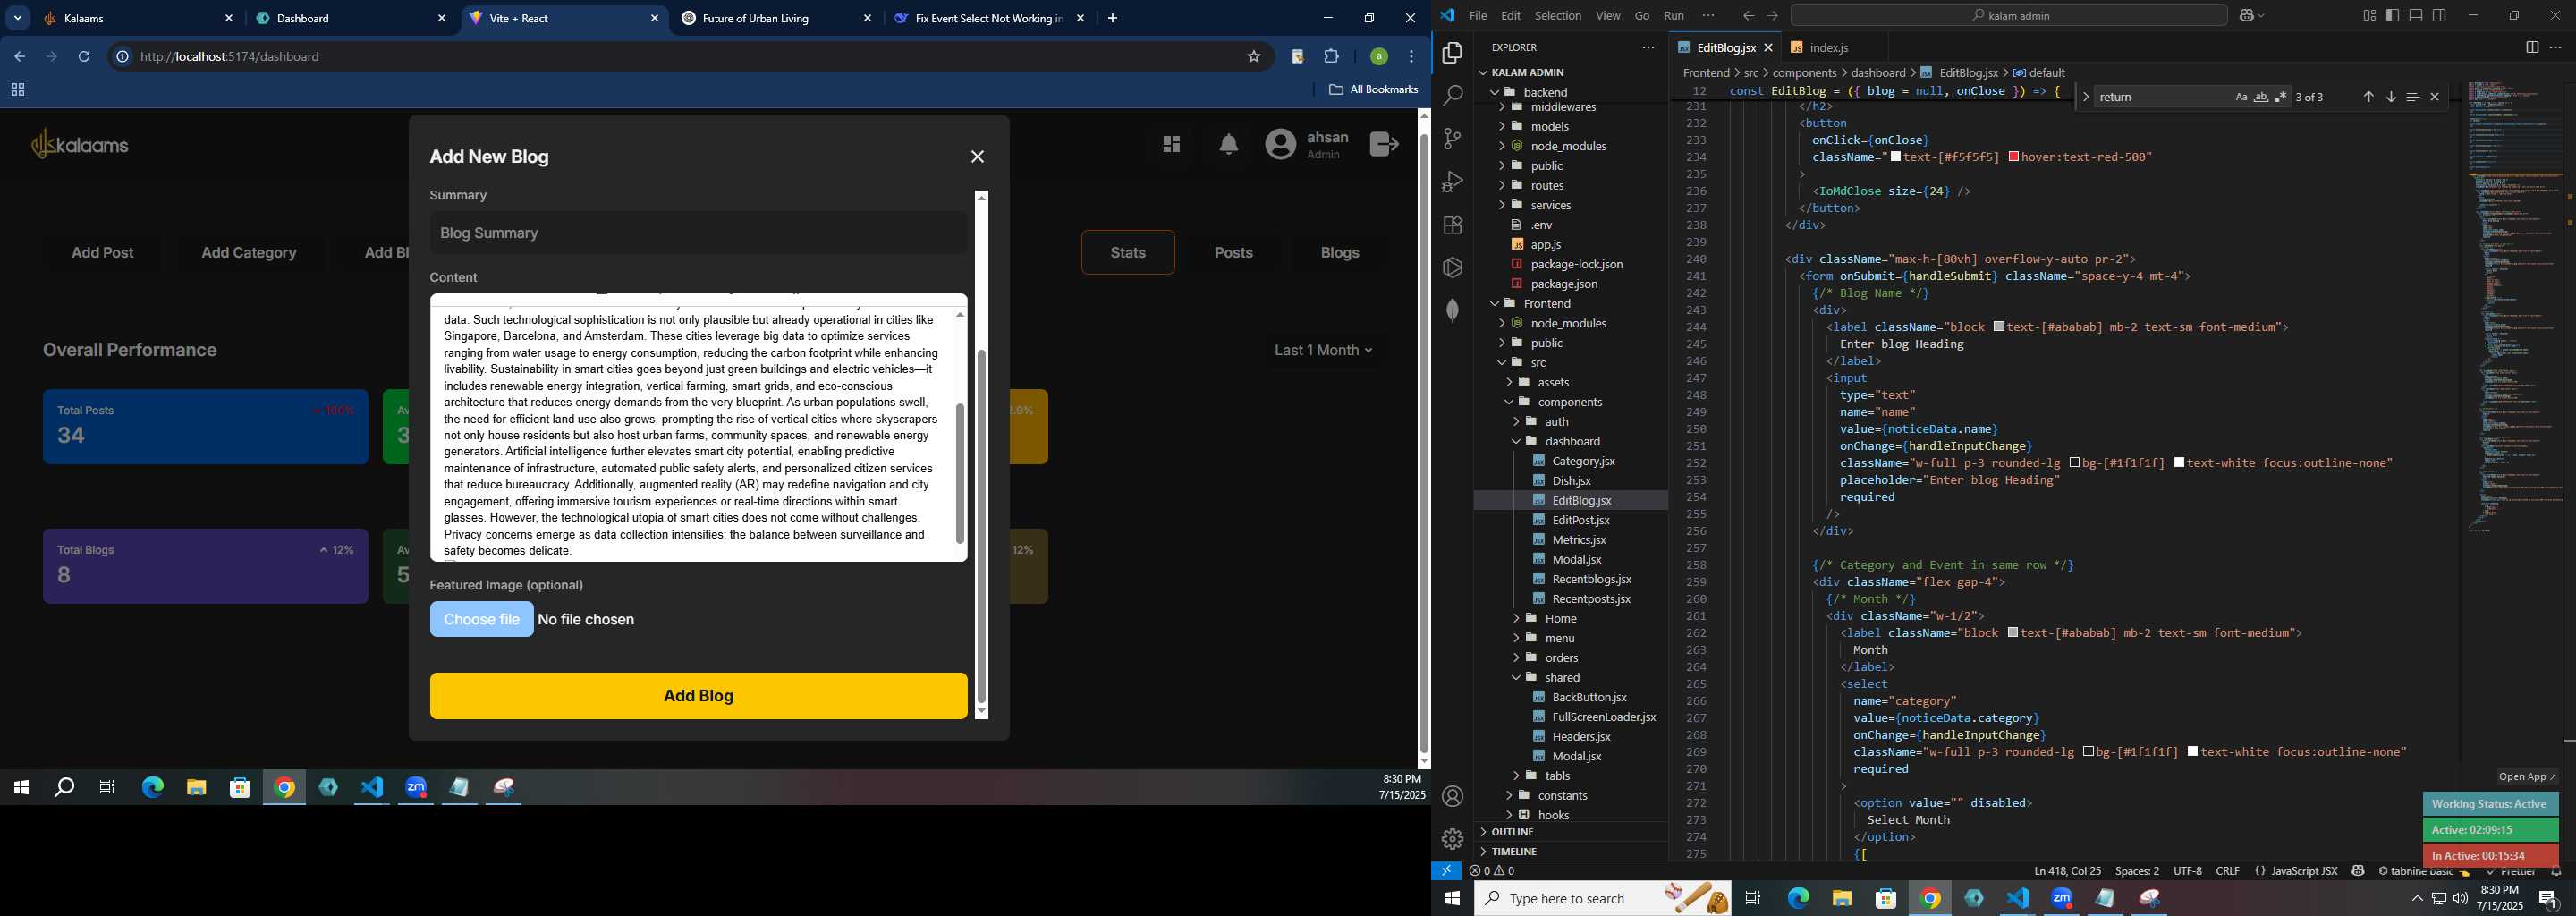Switch to the index.js editor tab

(x=1829, y=47)
